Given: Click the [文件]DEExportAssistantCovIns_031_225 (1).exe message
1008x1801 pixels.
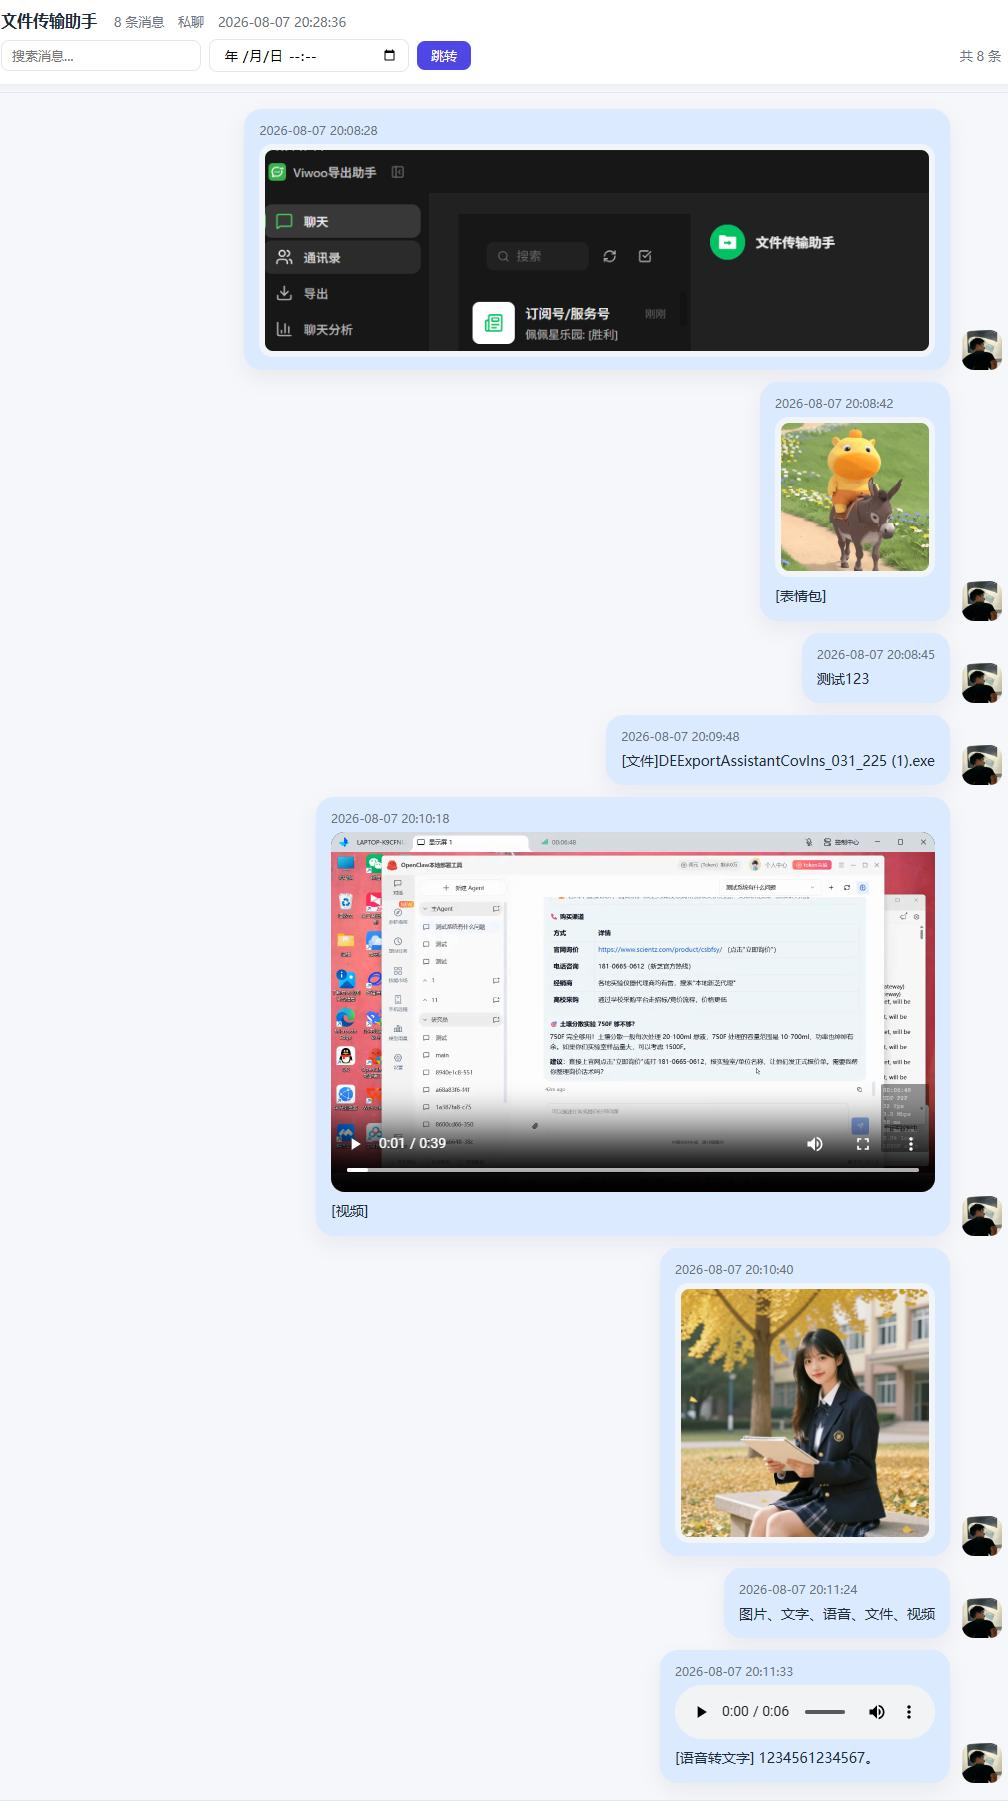Looking at the screenshot, I should [x=778, y=760].
